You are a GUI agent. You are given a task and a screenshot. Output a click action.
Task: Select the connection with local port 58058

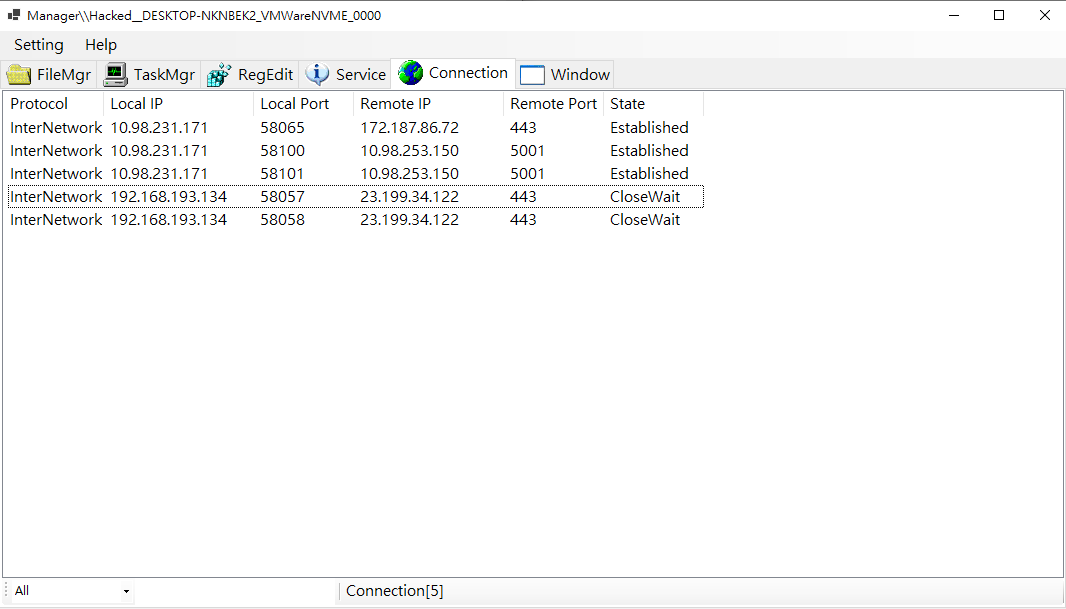click(282, 220)
